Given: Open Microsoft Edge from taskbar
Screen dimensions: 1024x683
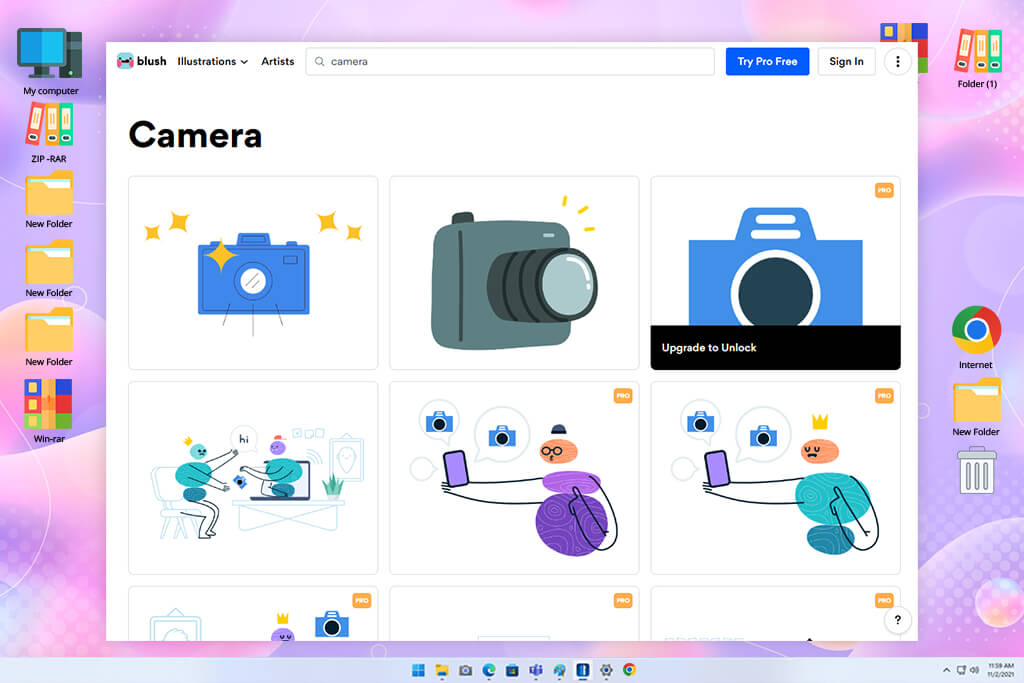Looking at the screenshot, I should click(488, 670).
